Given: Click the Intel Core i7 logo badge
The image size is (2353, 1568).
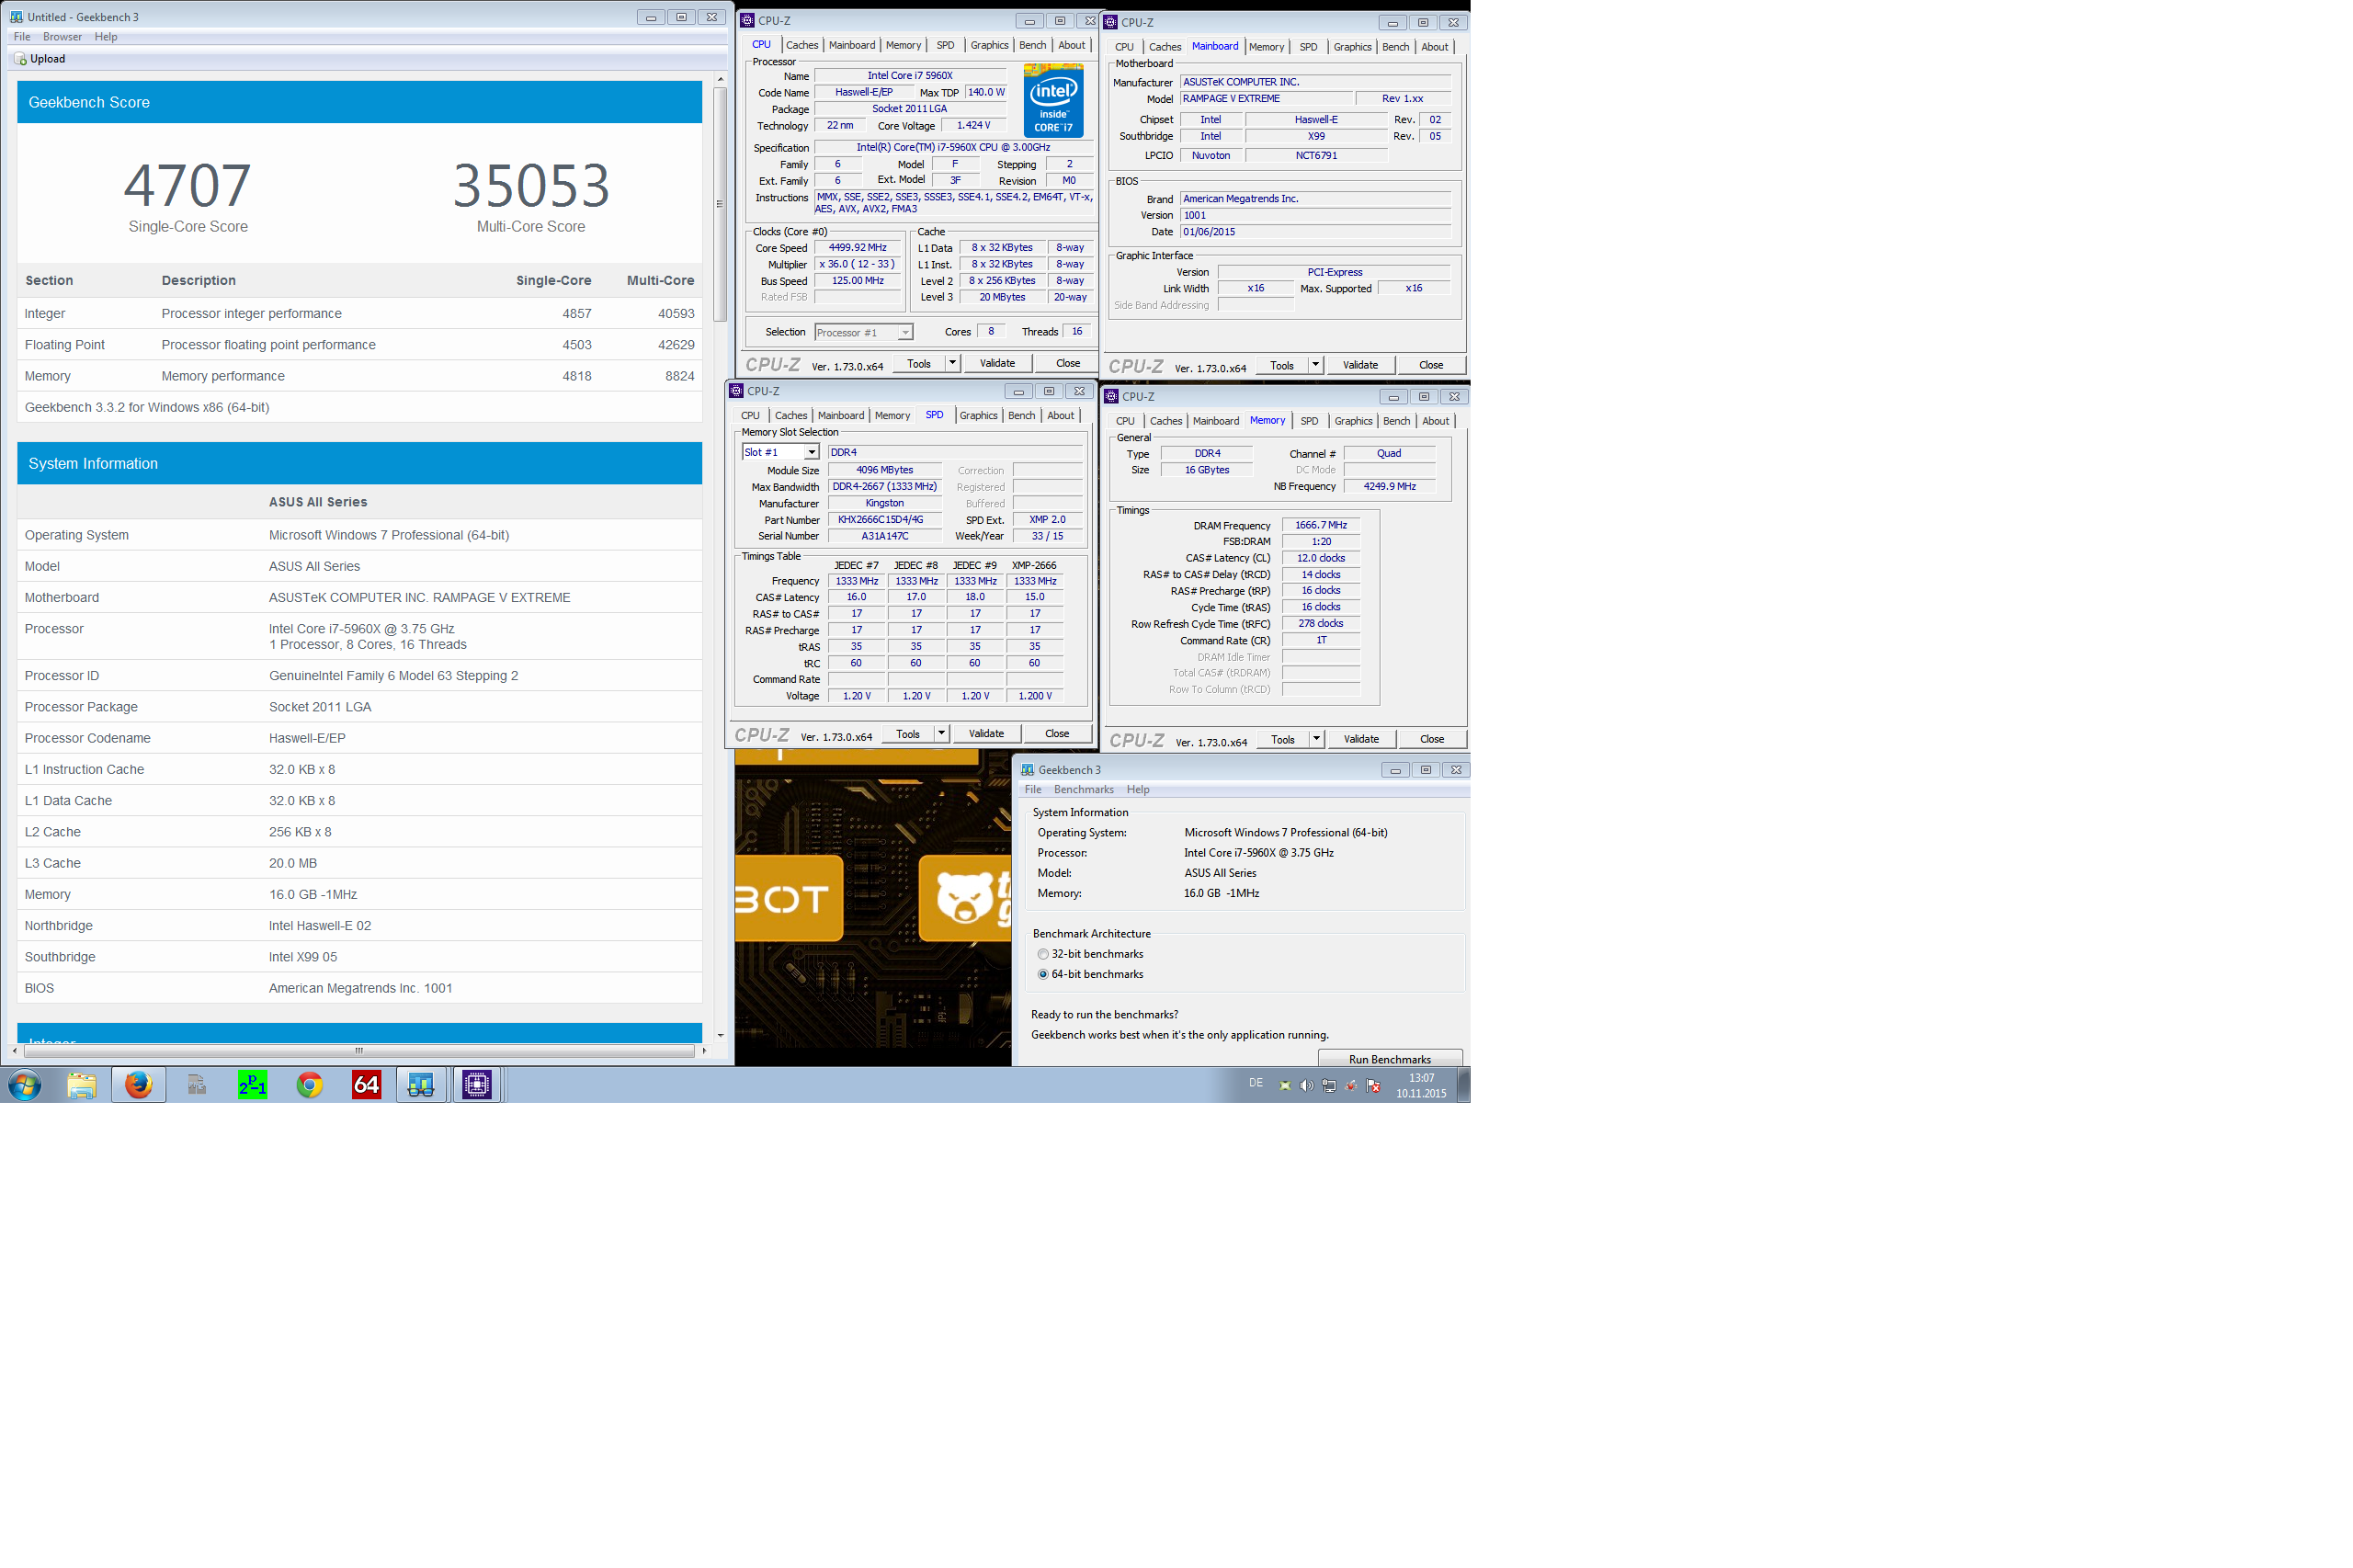Looking at the screenshot, I should [1053, 100].
